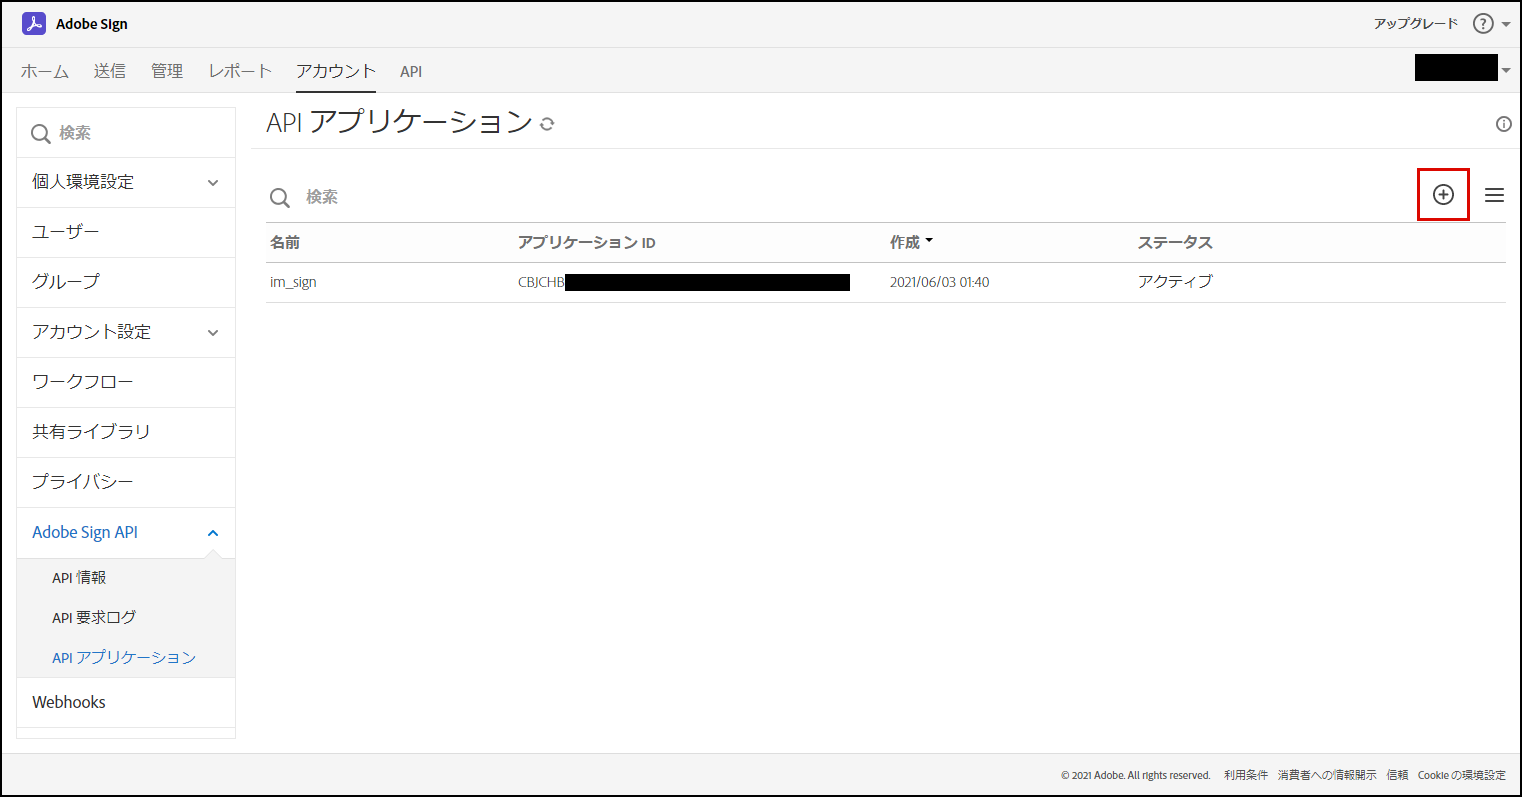1522x797 pixels.
Task: Select the アカウント tab
Action: 336,71
